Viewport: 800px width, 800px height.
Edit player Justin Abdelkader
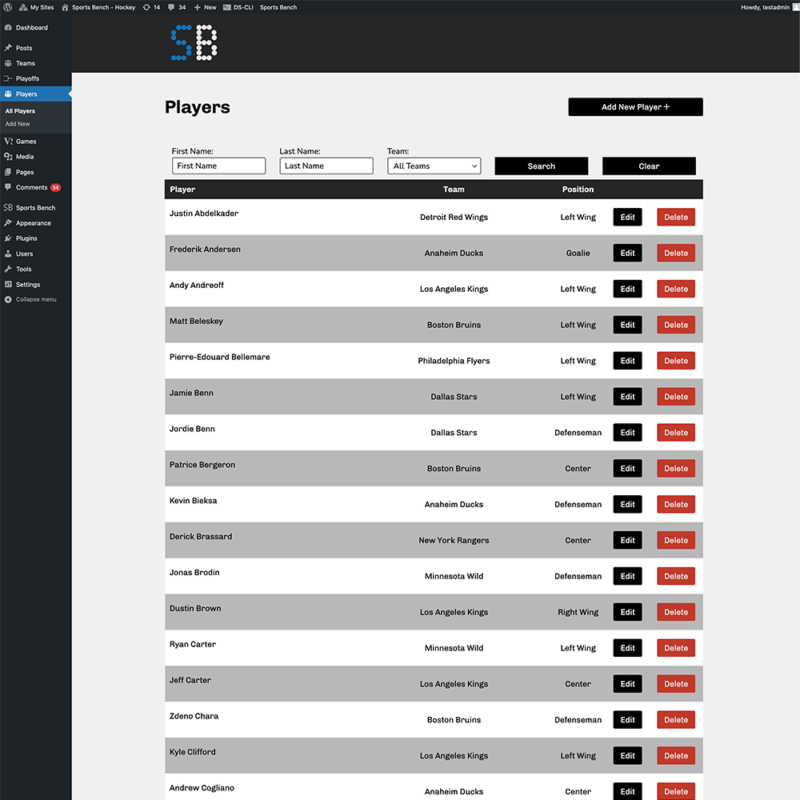[628, 217]
